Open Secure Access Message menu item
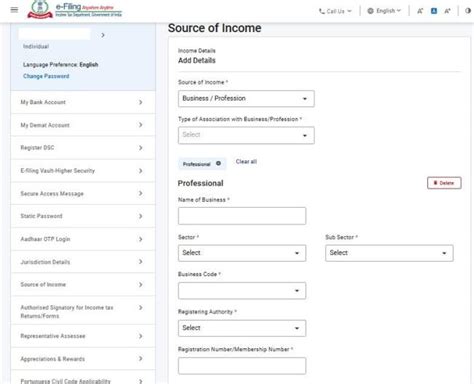The image size is (474, 384). 83,193
